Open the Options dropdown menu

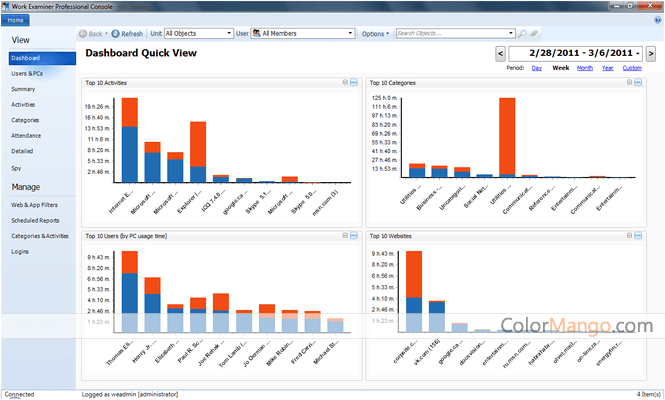375,33
